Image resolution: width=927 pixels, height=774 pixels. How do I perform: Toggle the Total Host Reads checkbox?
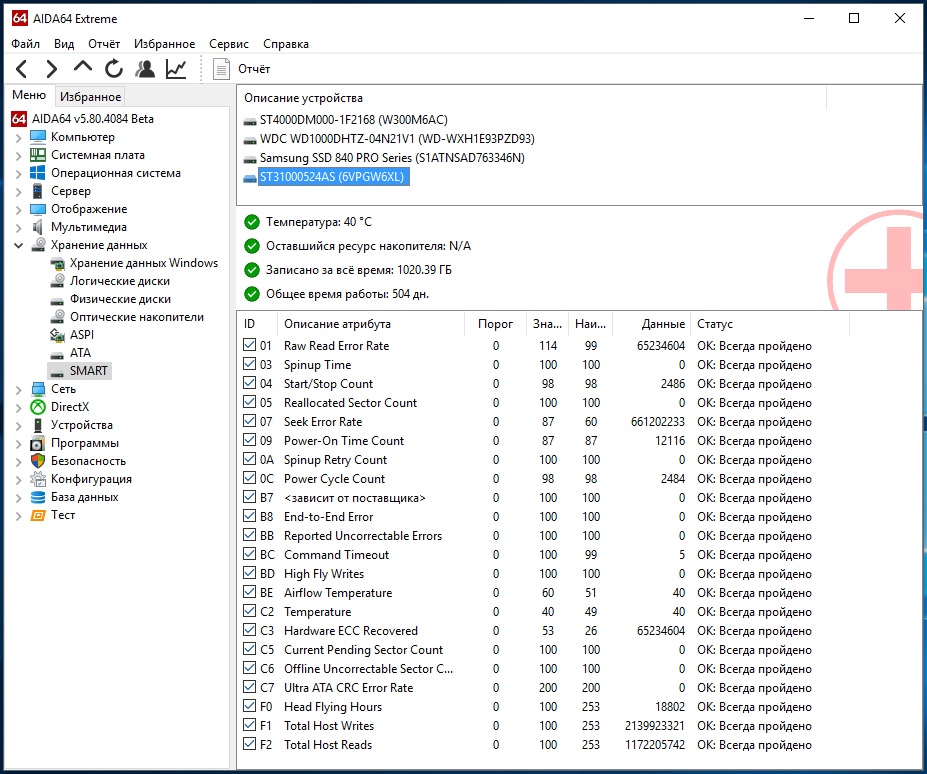click(x=249, y=744)
